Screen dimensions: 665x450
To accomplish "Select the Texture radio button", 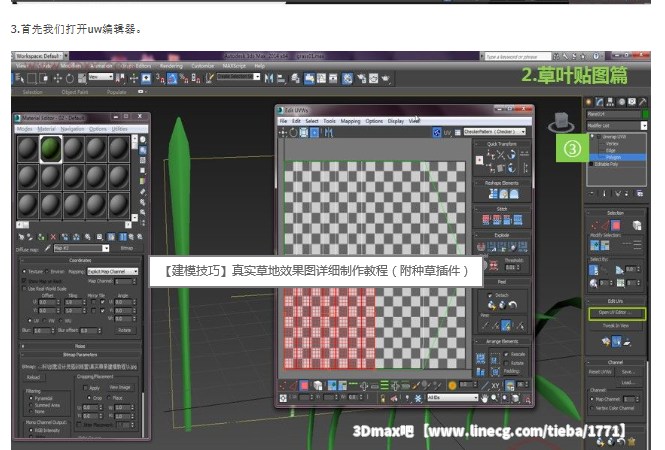I will [x=24, y=271].
